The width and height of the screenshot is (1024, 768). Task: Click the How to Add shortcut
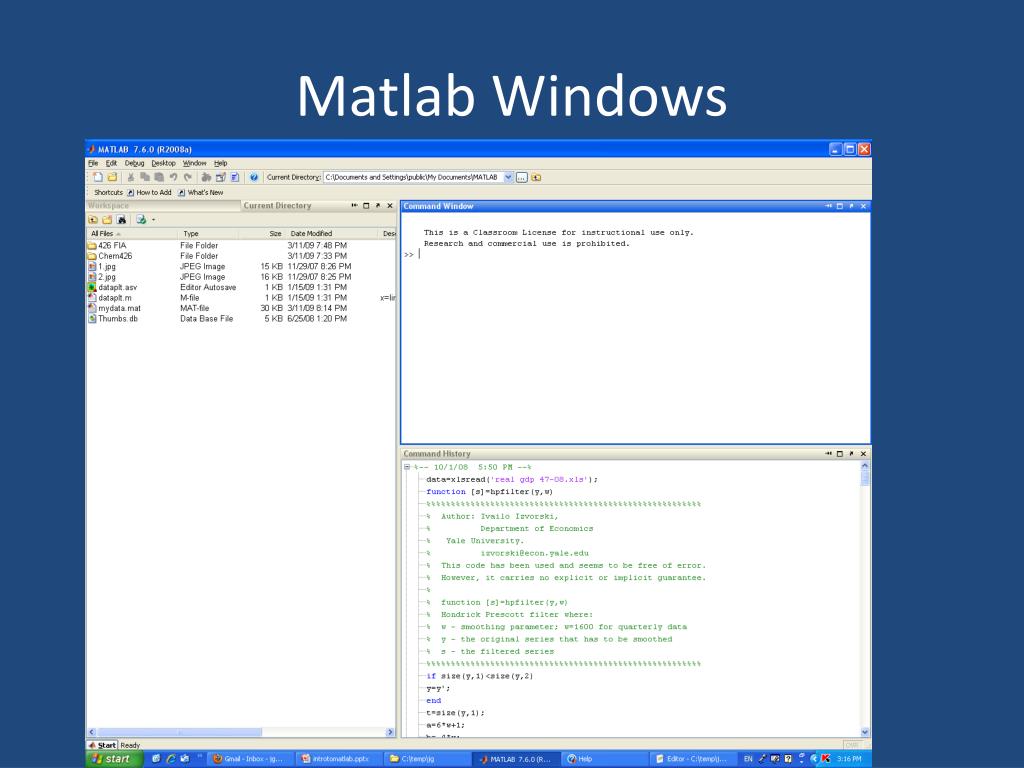pos(150,193)
